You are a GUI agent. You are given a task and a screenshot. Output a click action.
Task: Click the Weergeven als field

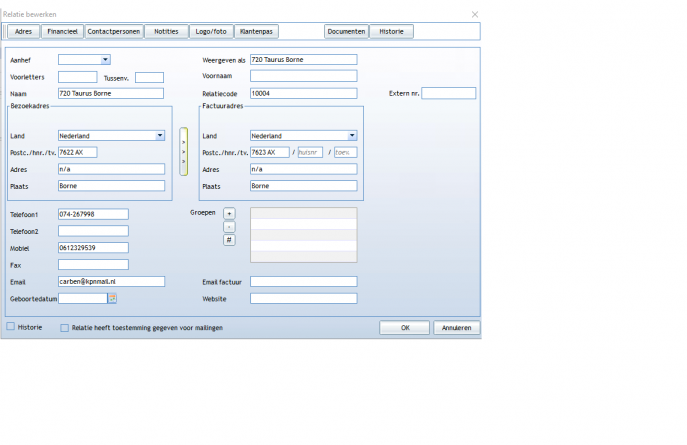tap(304, 60)
